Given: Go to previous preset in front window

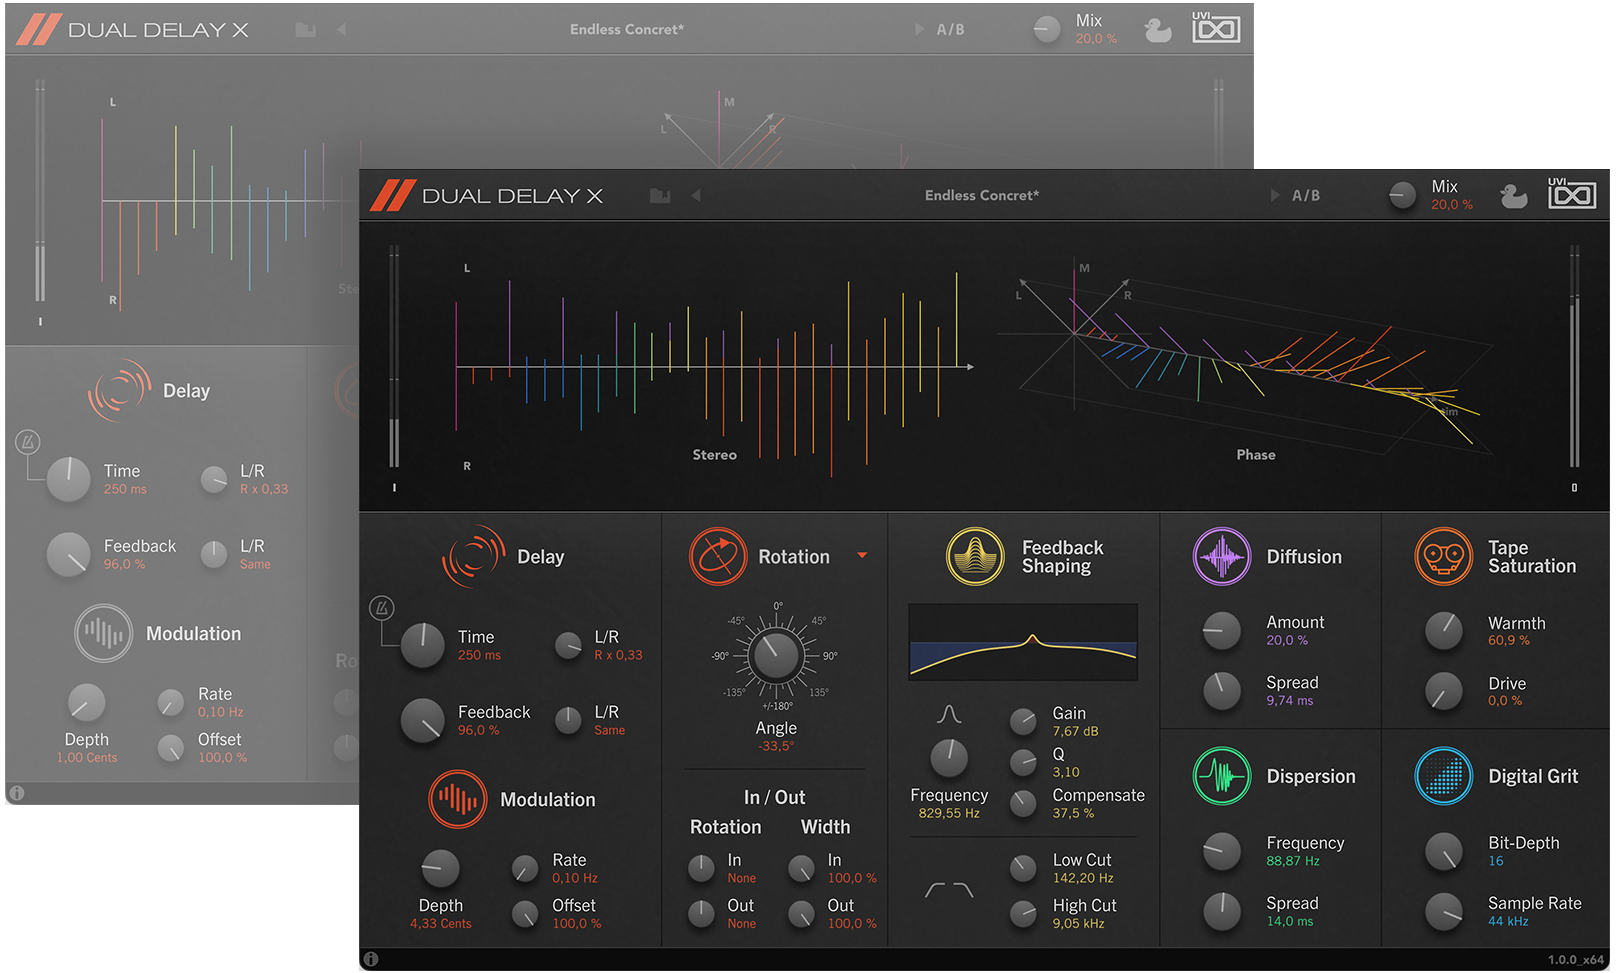Looking at the screenshot, I should (696, 195).
